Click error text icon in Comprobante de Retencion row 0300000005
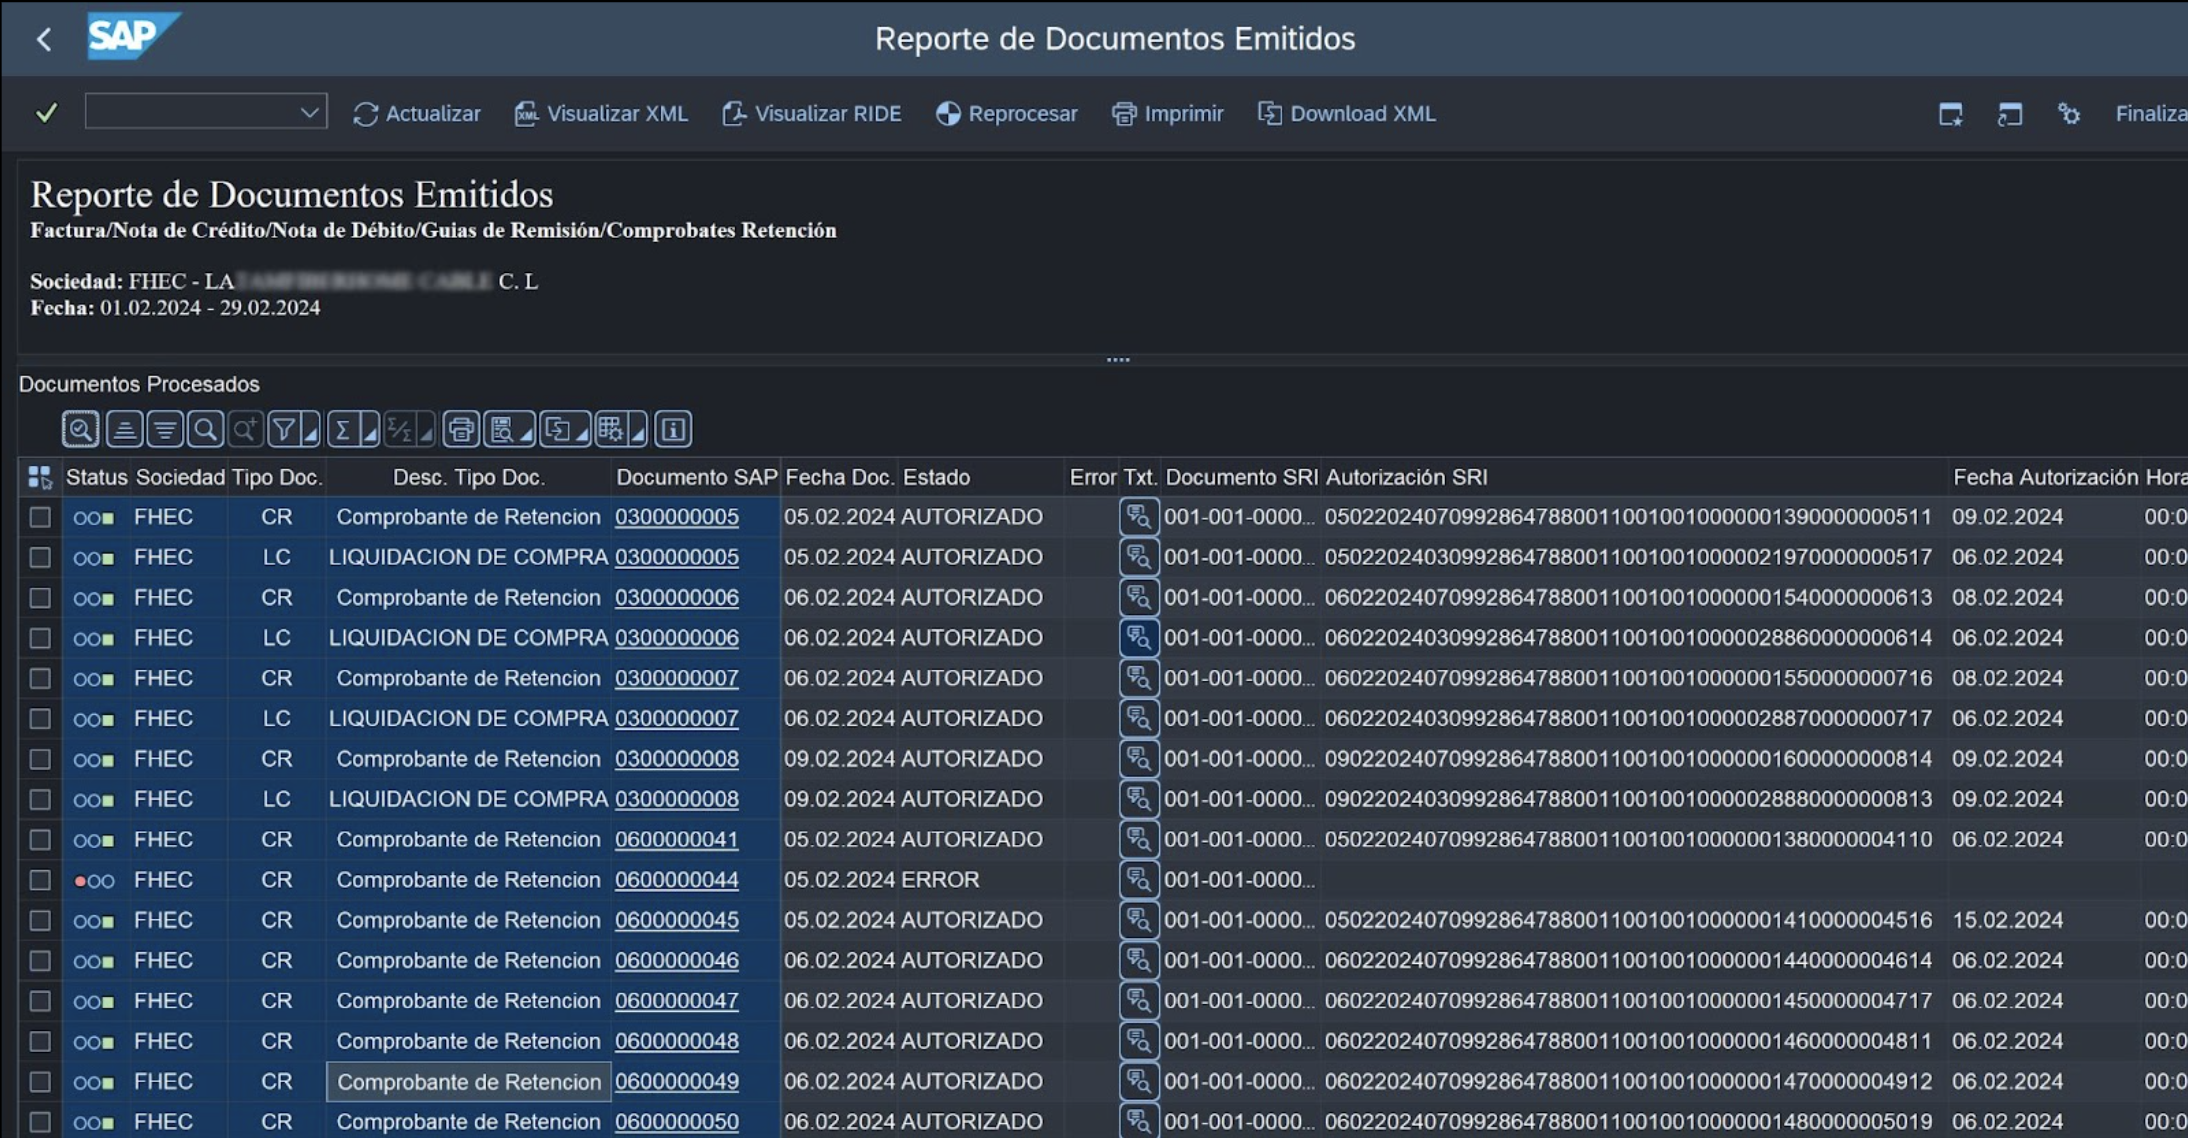The image size is (2188, 1138). (1138, 517)
